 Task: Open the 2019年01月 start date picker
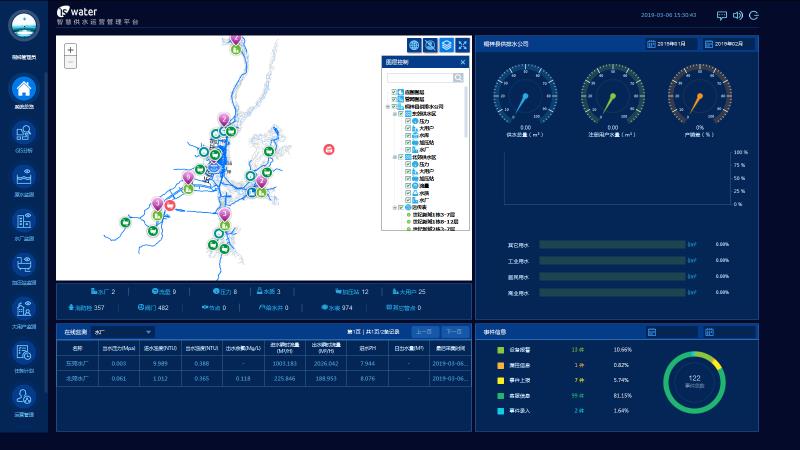(x=671, y=44)
